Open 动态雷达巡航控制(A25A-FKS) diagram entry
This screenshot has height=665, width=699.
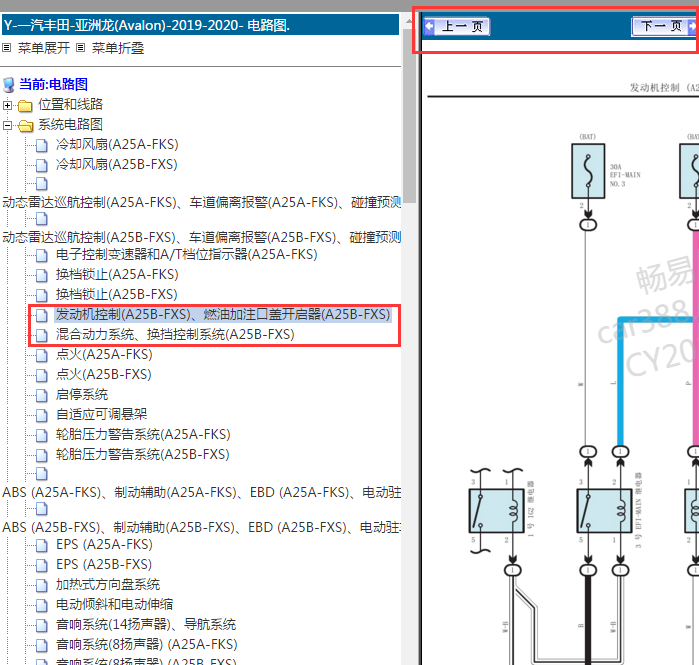201,202
